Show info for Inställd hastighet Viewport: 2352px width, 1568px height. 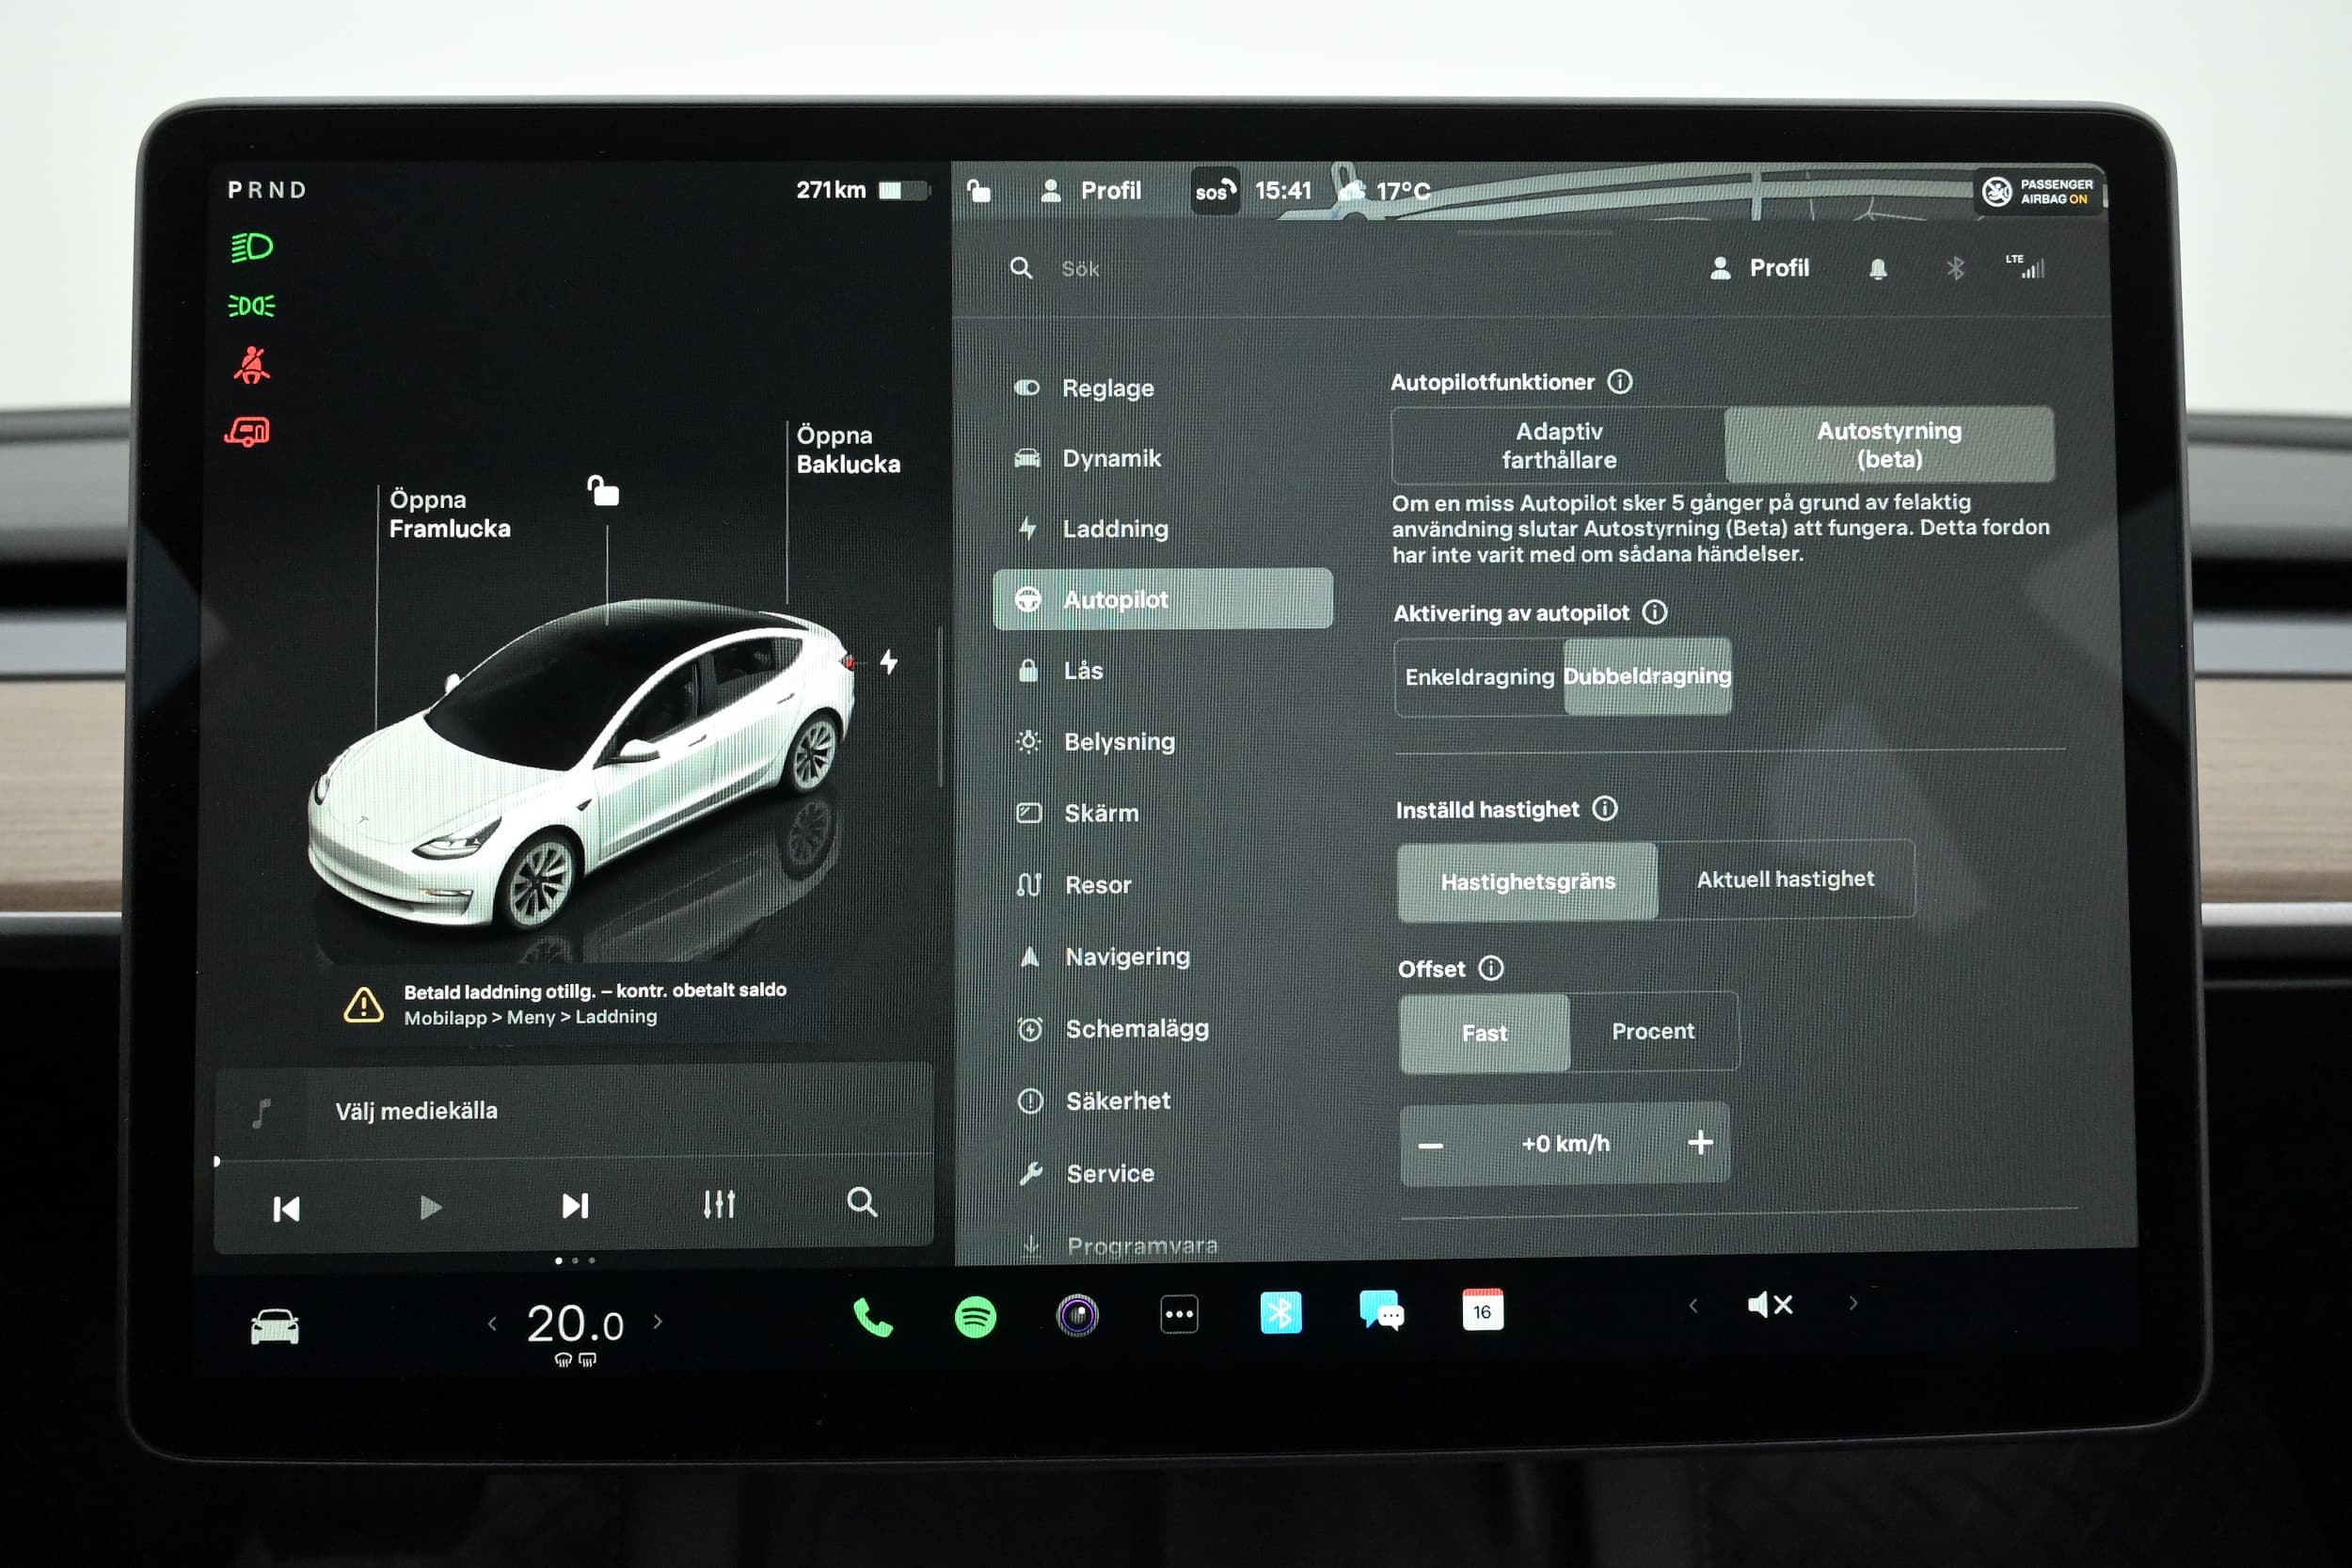point(1605,808)
